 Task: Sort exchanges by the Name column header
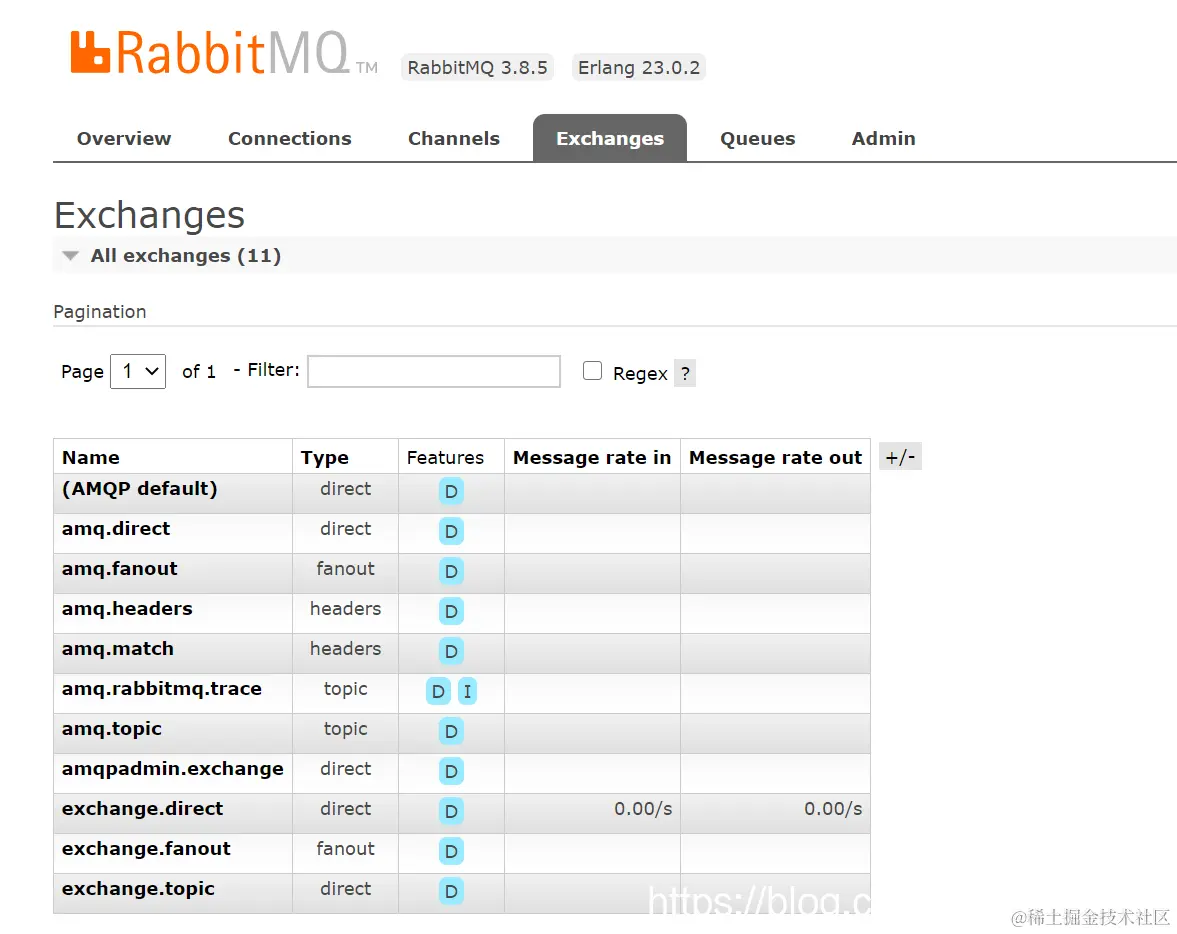91,457
